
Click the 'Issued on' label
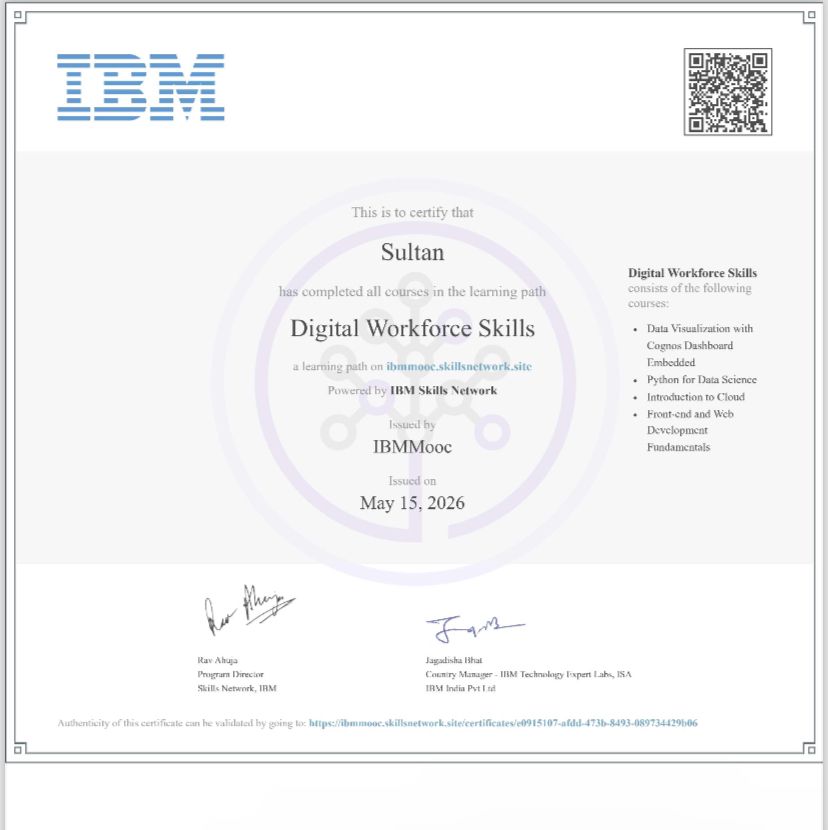[412, 481]
